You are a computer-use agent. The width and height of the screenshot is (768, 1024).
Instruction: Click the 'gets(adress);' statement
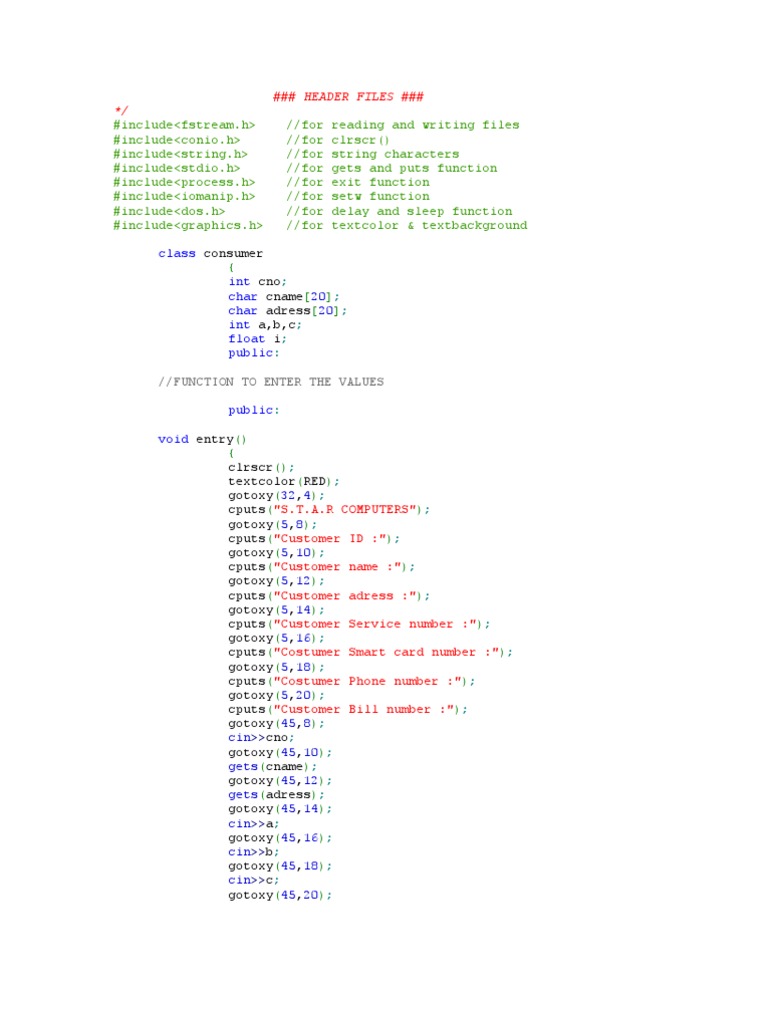tap(276, 795)
